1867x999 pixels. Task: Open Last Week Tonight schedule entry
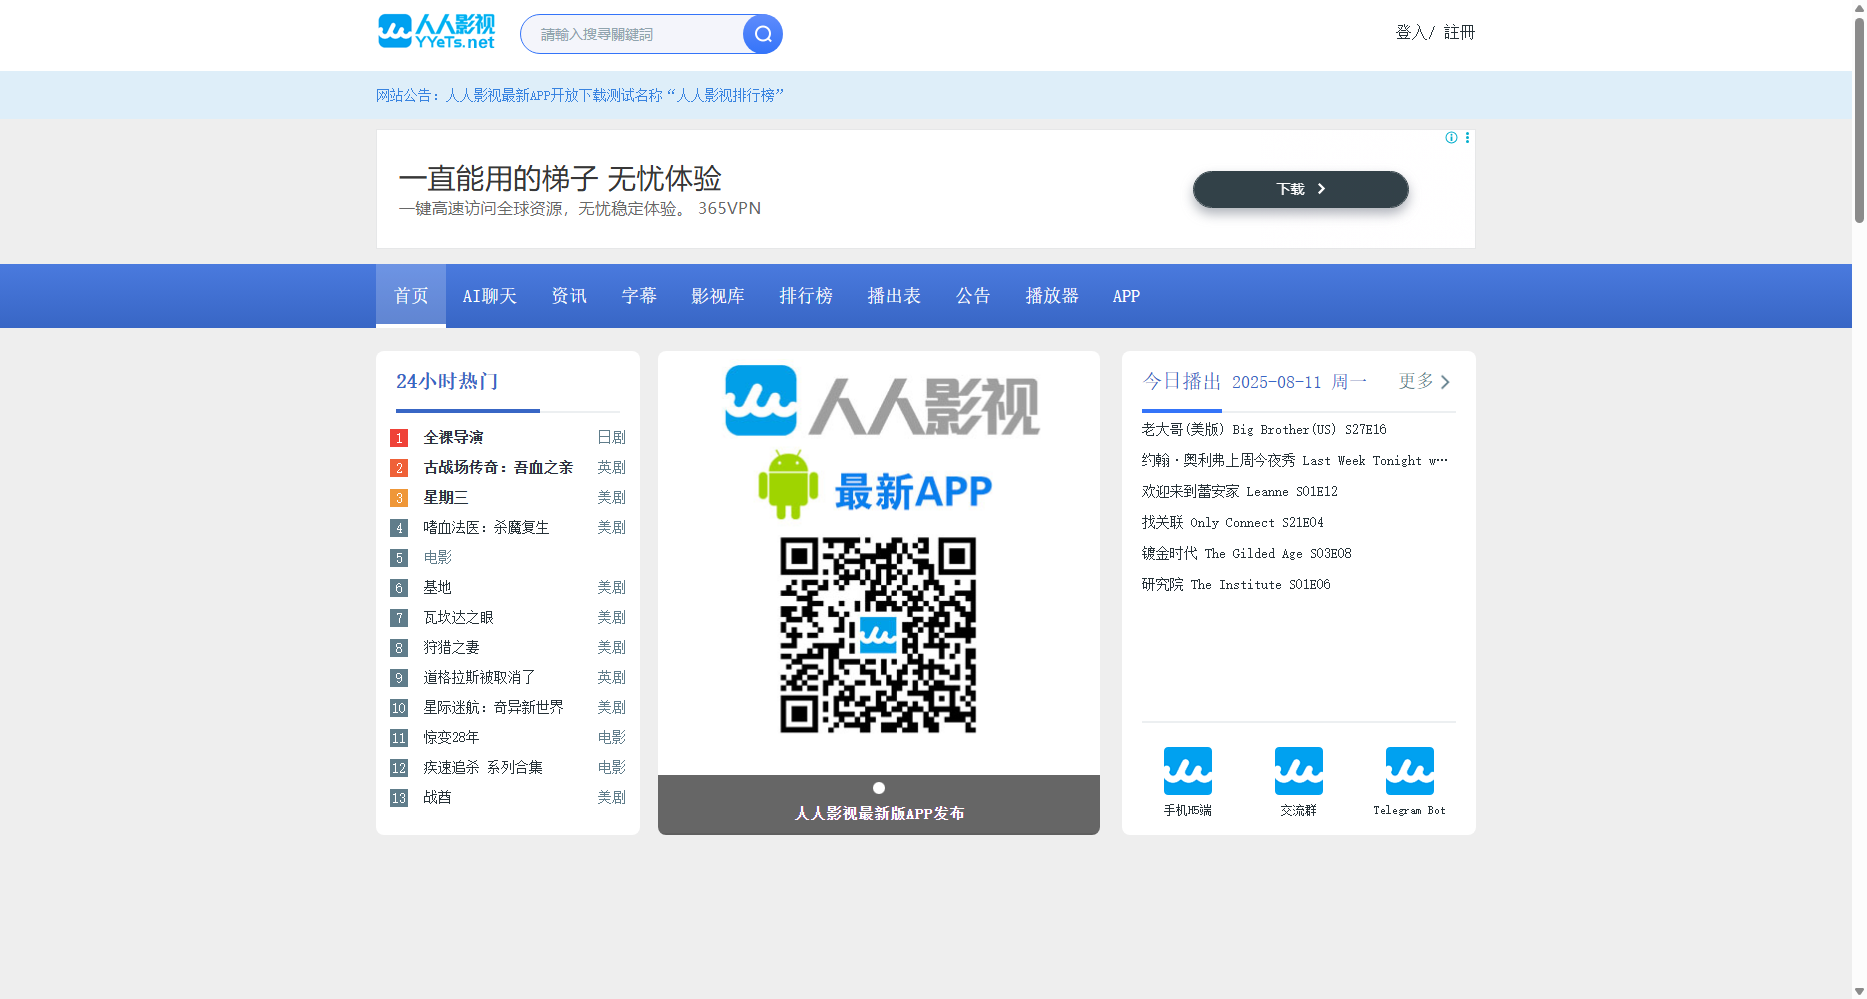pyautogui.click(x=1295, y=460)
